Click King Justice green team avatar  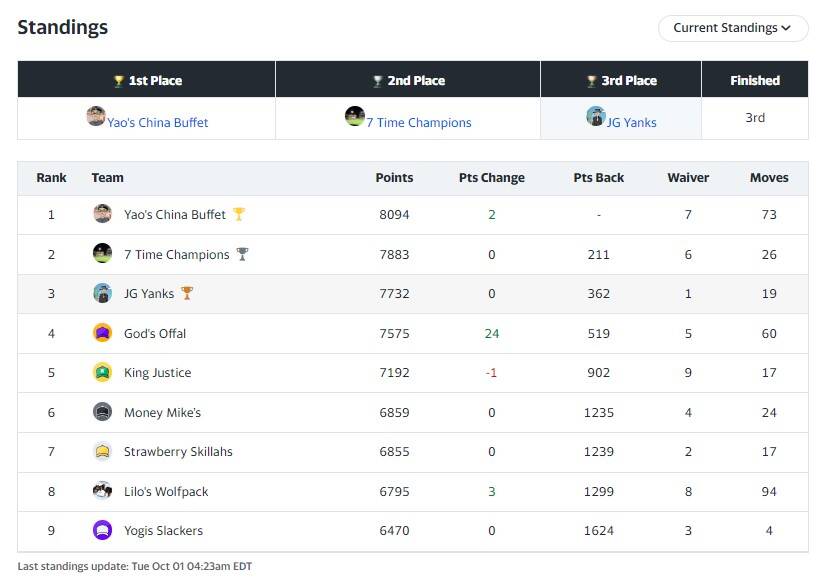[102, 372]
